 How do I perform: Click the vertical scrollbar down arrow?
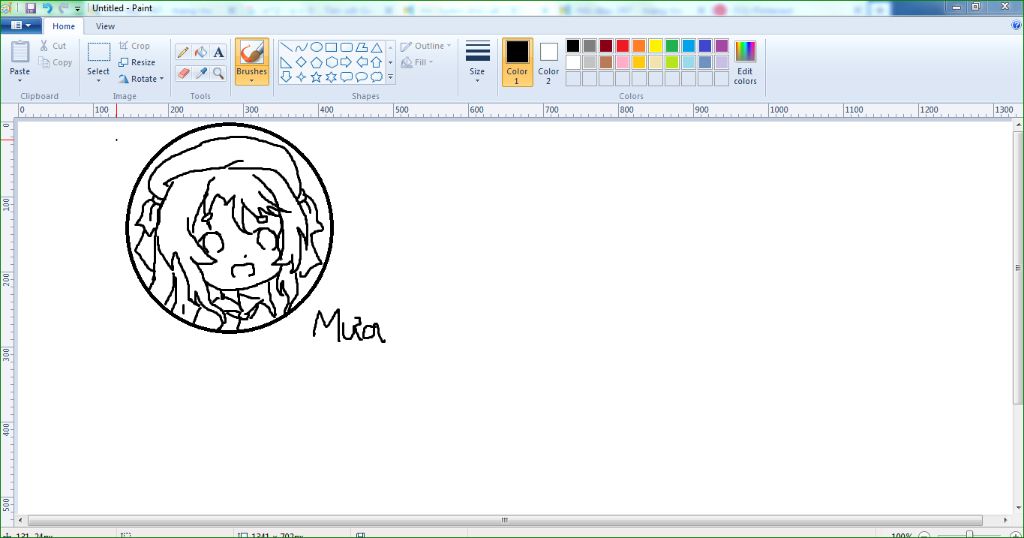click(1018, 507)
